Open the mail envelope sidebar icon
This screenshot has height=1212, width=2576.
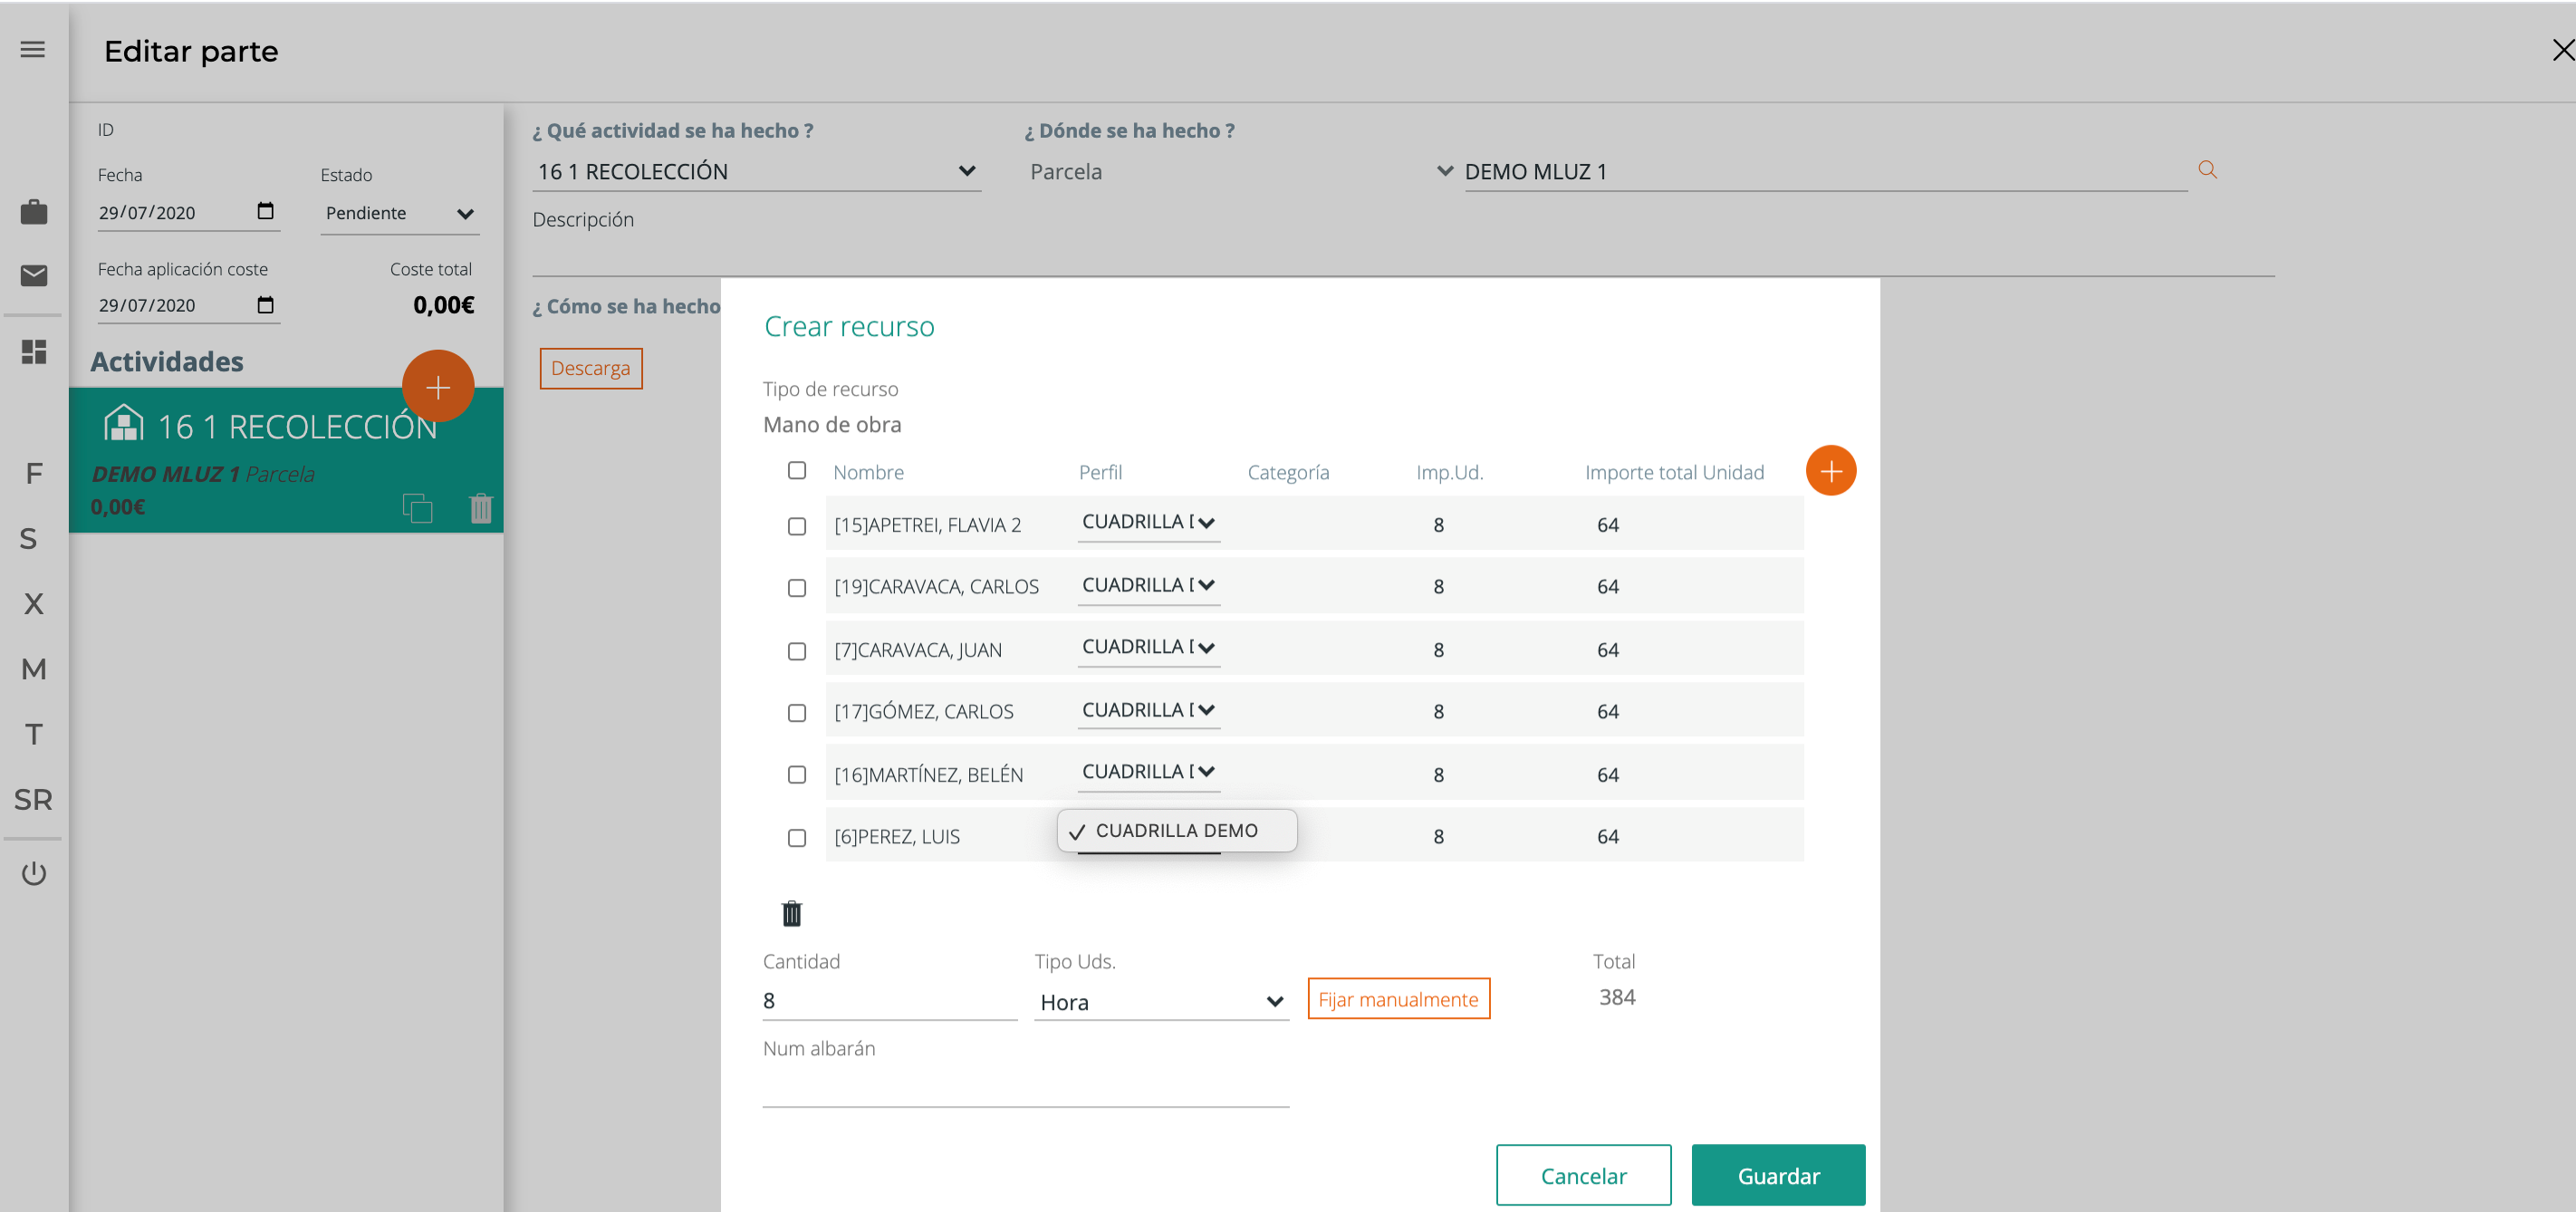[34, 275]
